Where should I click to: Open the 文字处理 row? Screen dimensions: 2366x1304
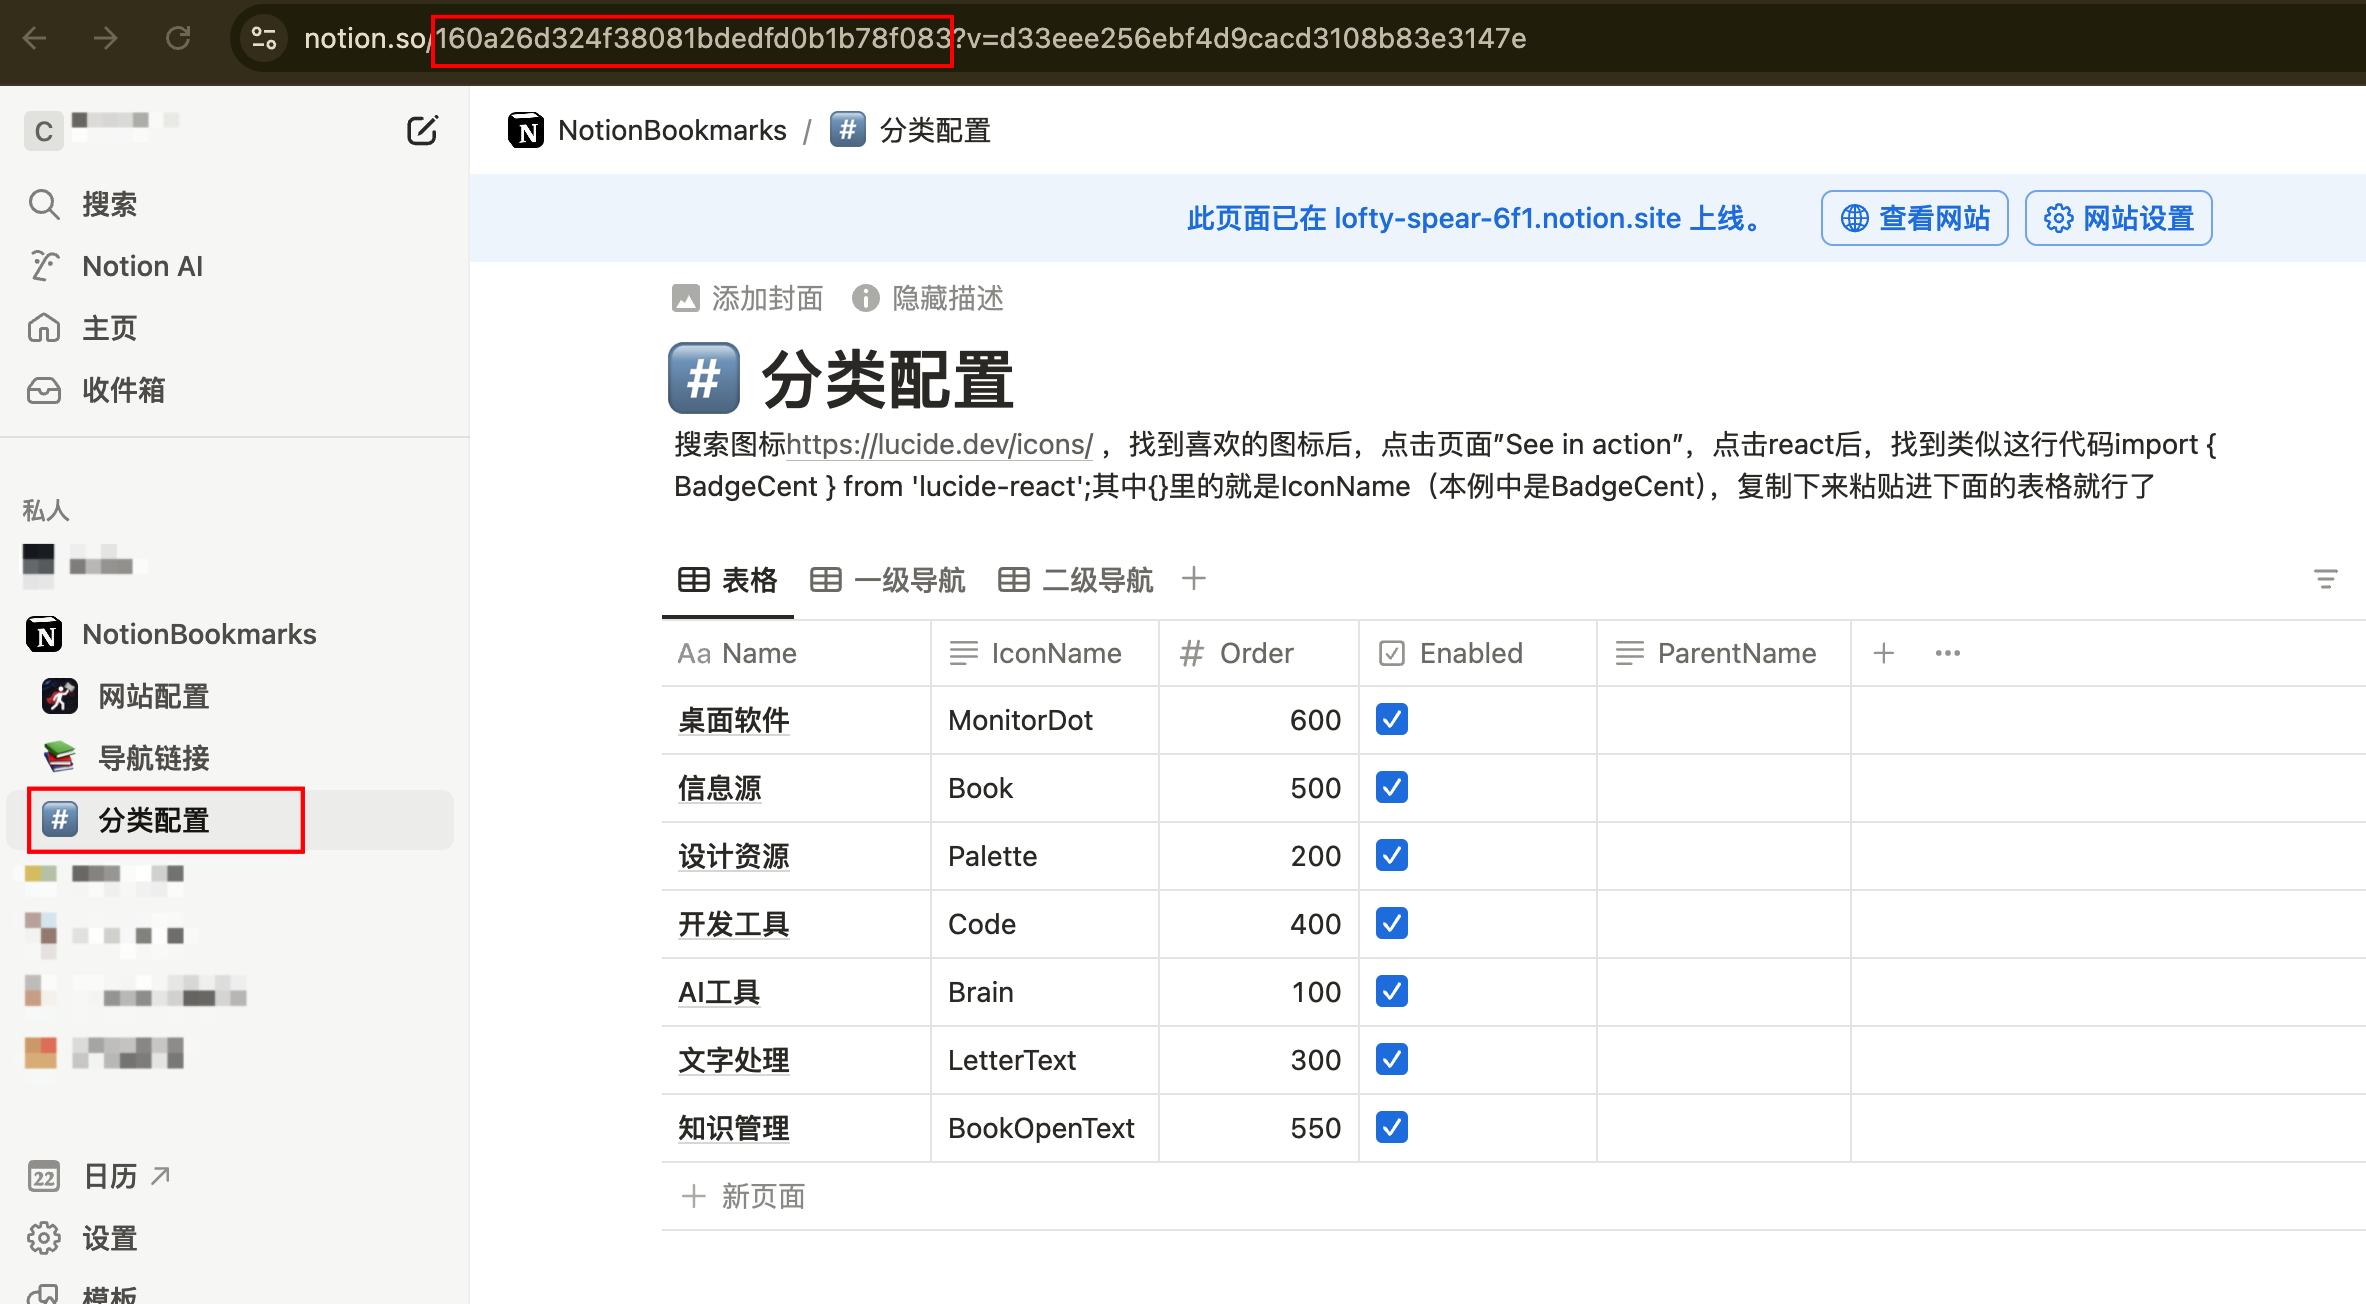[x=734, y=1060]
